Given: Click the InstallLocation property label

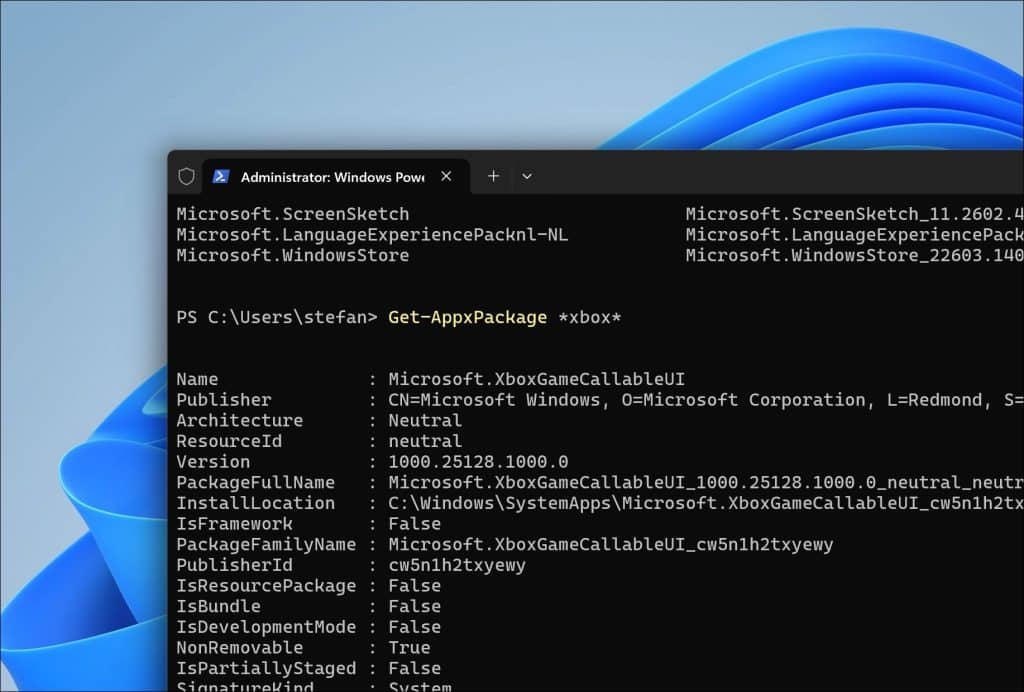Looking at the screenshot, I should tap(255, 503).
